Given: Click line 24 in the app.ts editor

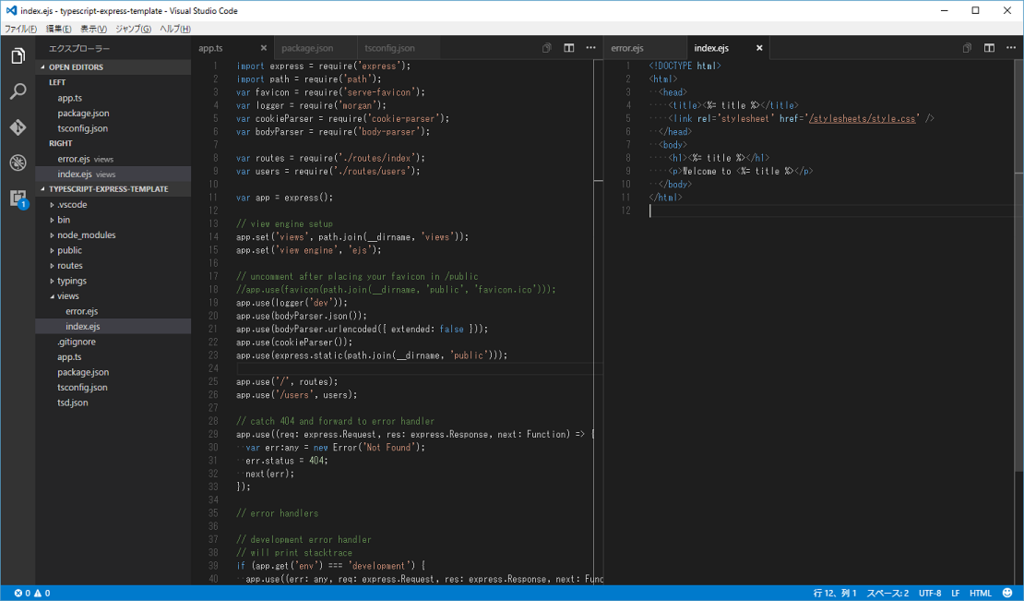Looking at the screenshot, I should pos(415,368).
